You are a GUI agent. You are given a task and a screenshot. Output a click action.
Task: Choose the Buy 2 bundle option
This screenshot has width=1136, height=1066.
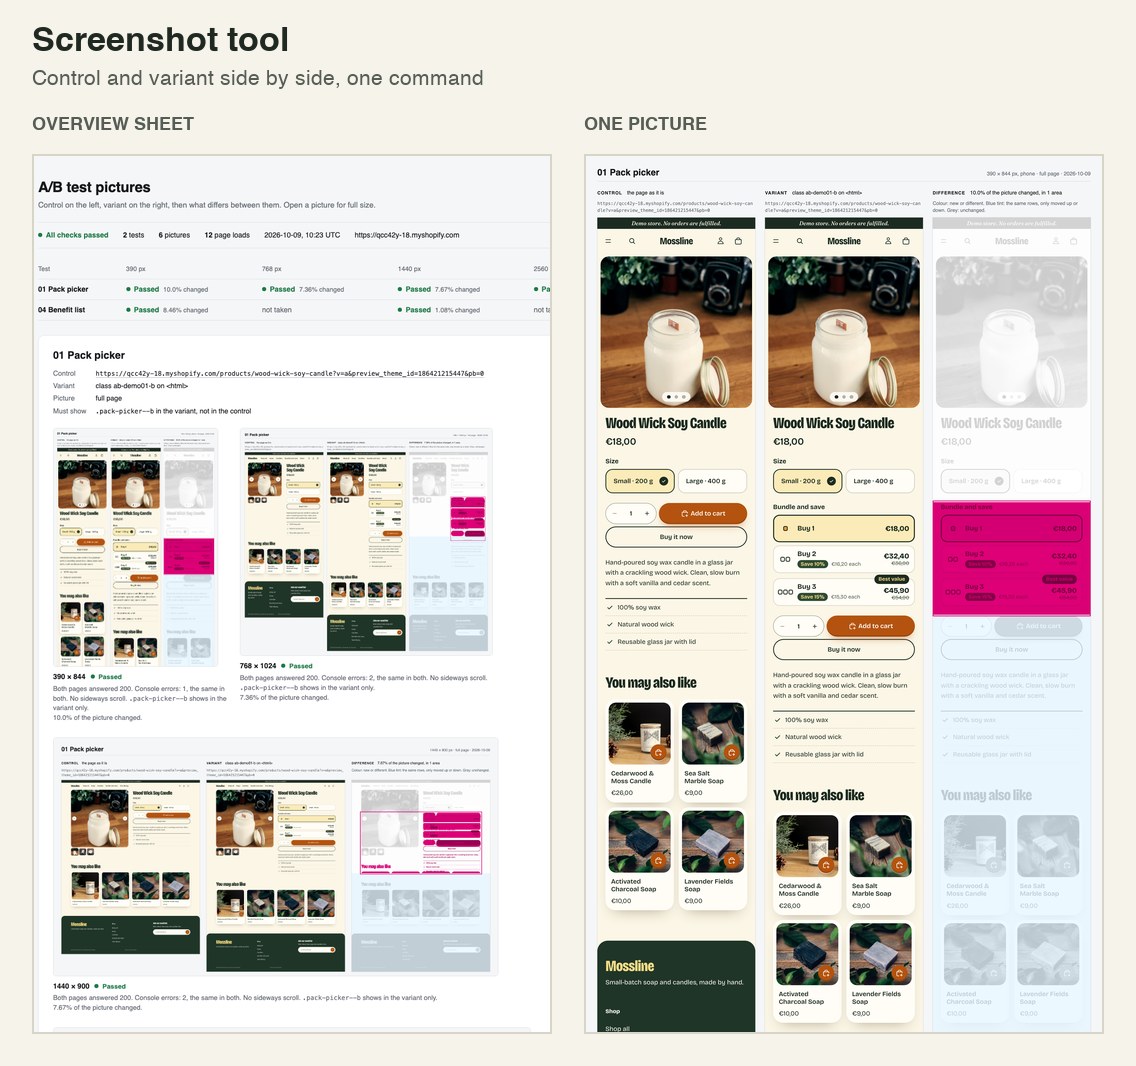pos(844,559)
